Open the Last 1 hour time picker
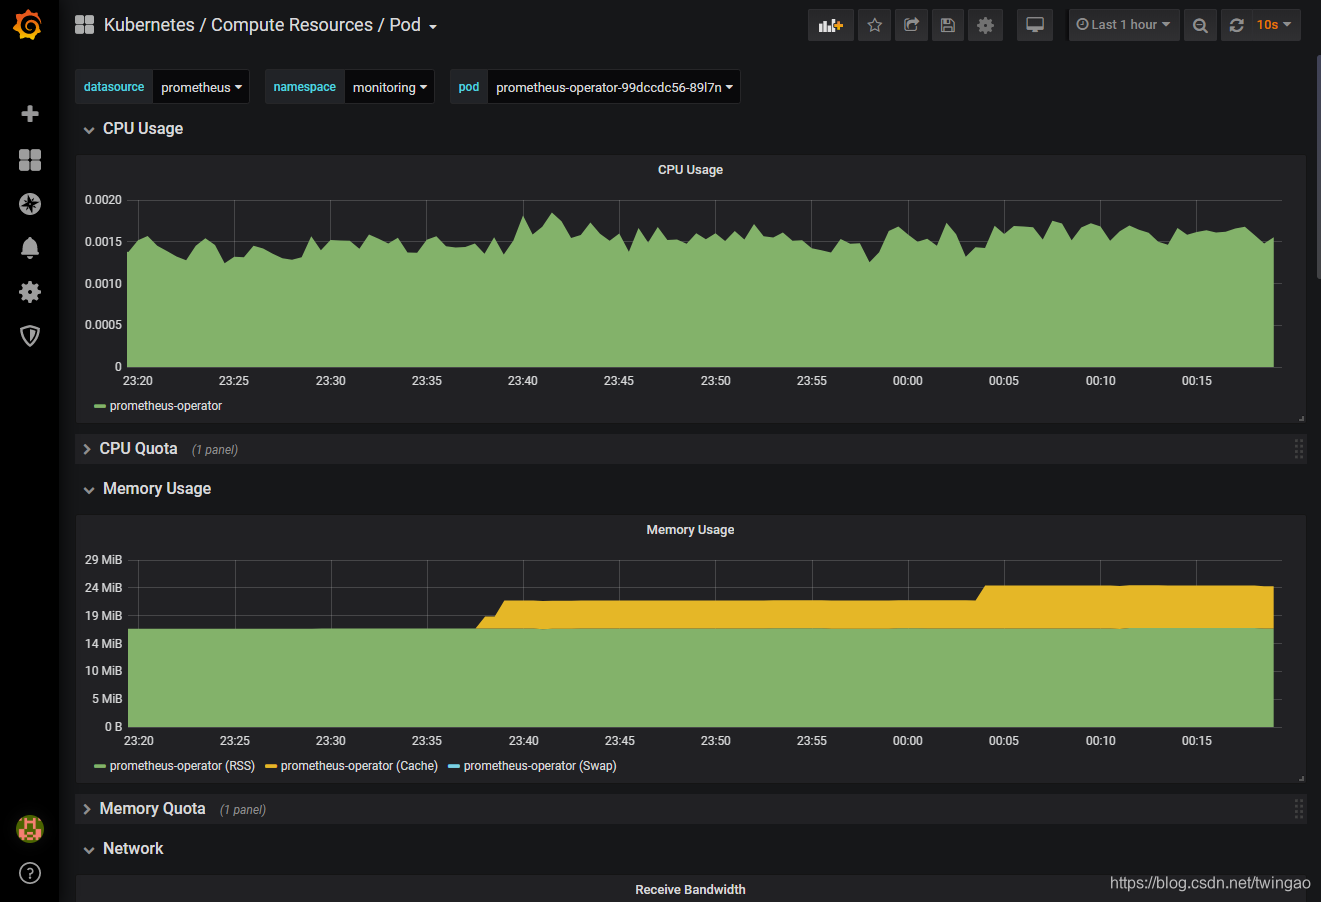Screen dimensions: 1321x902 (1124, 25)
